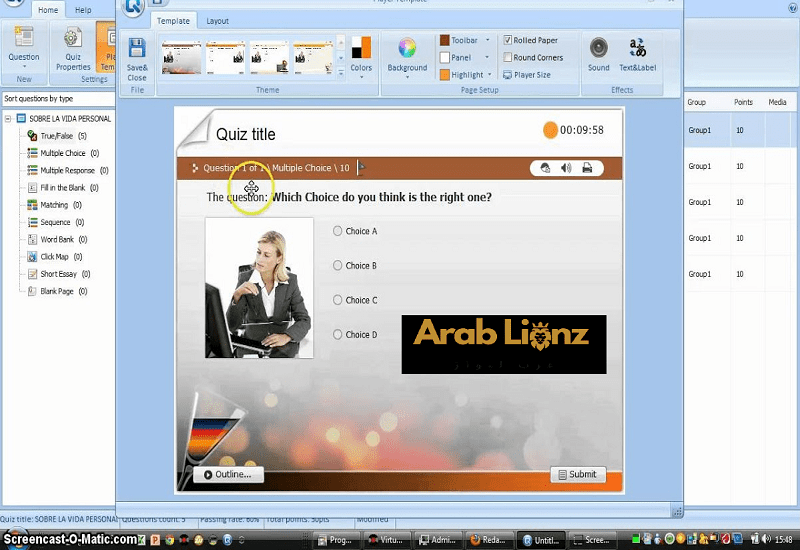This screenshot has width=800, height=550.
Task: Open the Background color wheel icon
Action: pos(407,48)
